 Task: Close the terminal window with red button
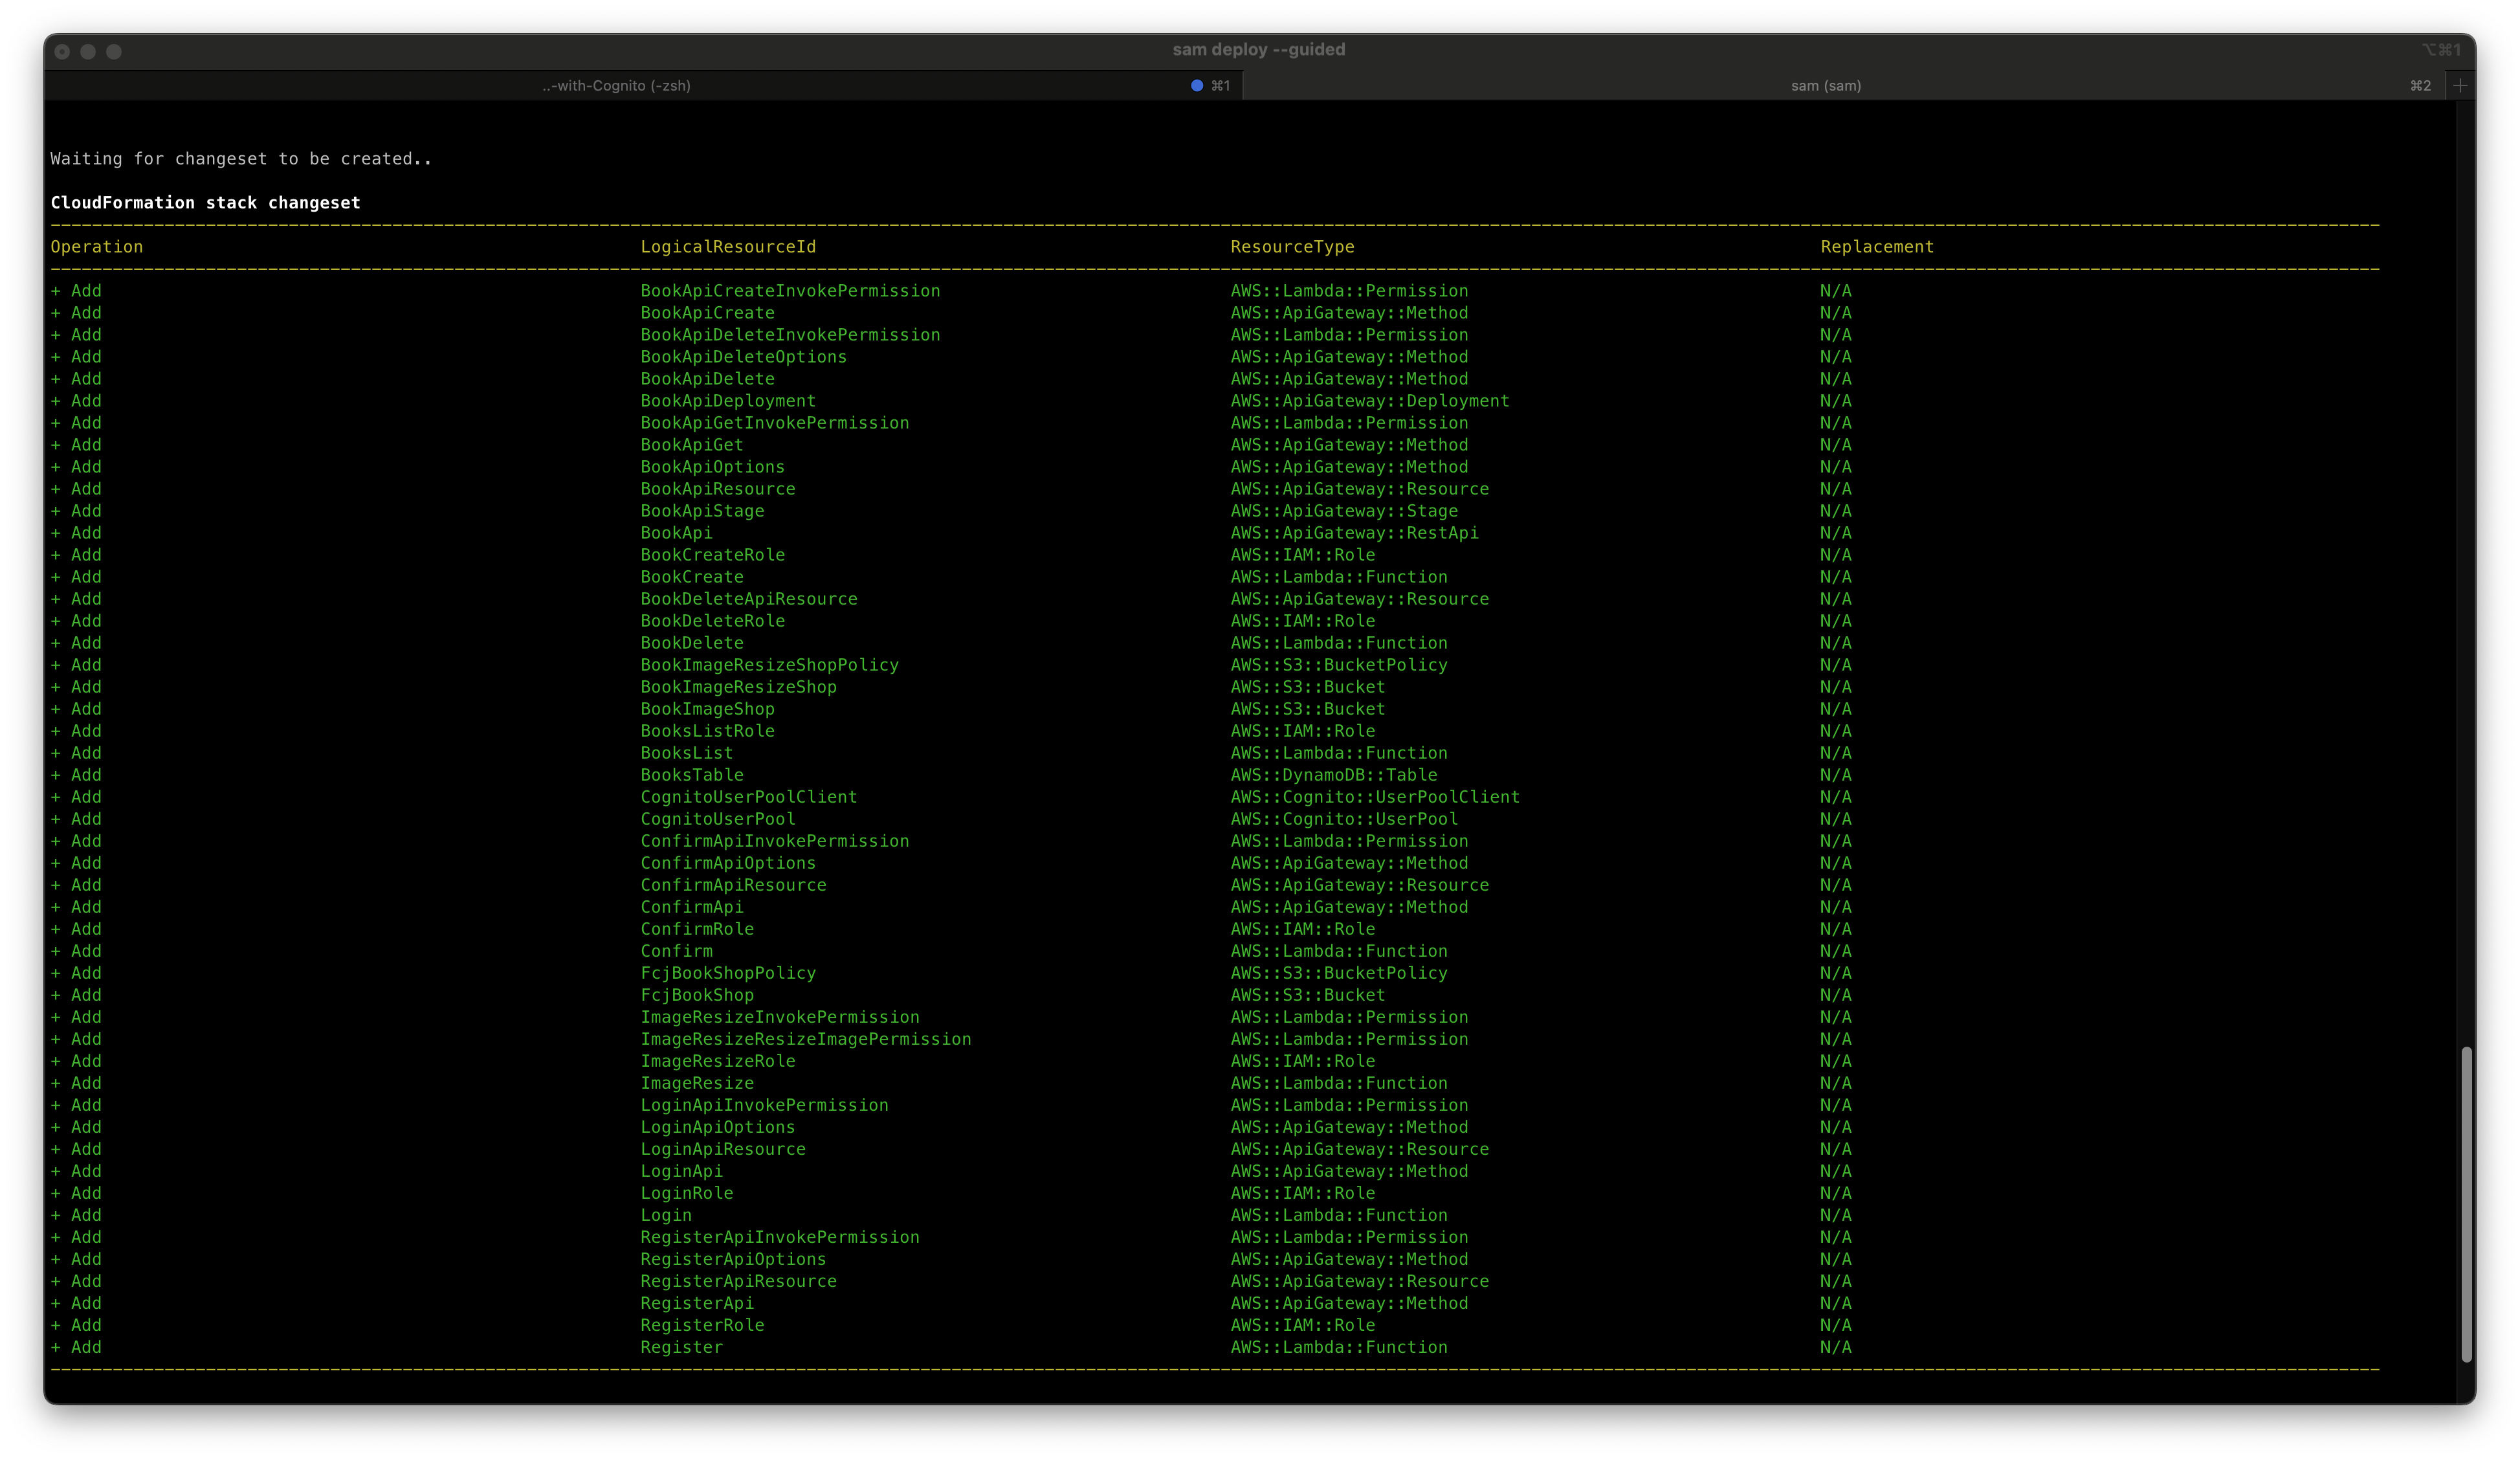(62, 51)
